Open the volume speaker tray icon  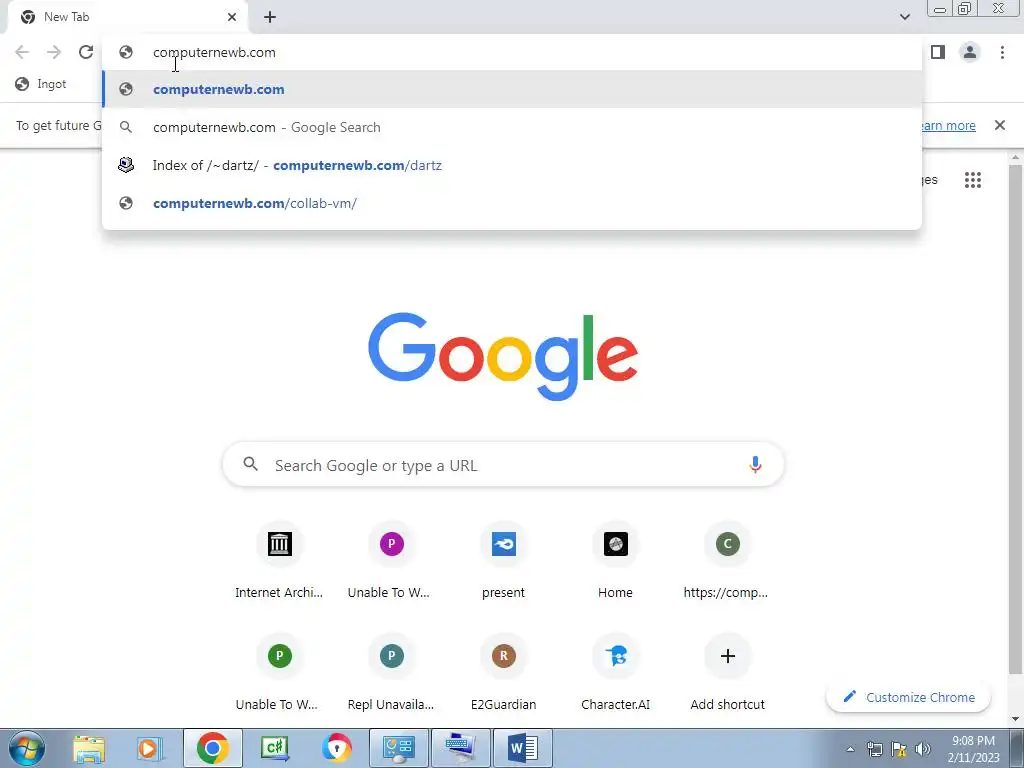pos(923,749)
